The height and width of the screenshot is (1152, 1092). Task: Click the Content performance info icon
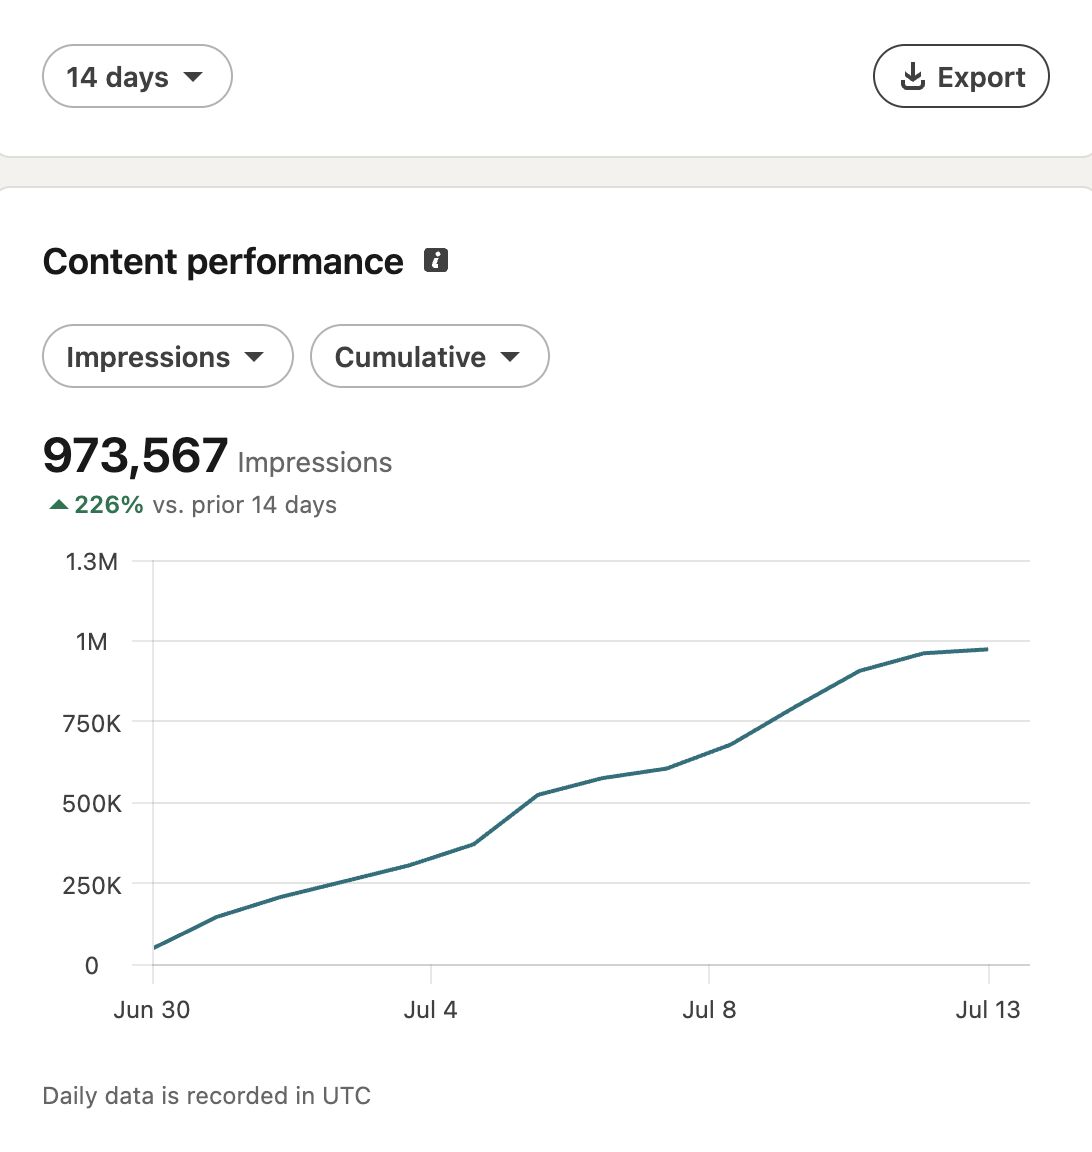click(436, 260)
